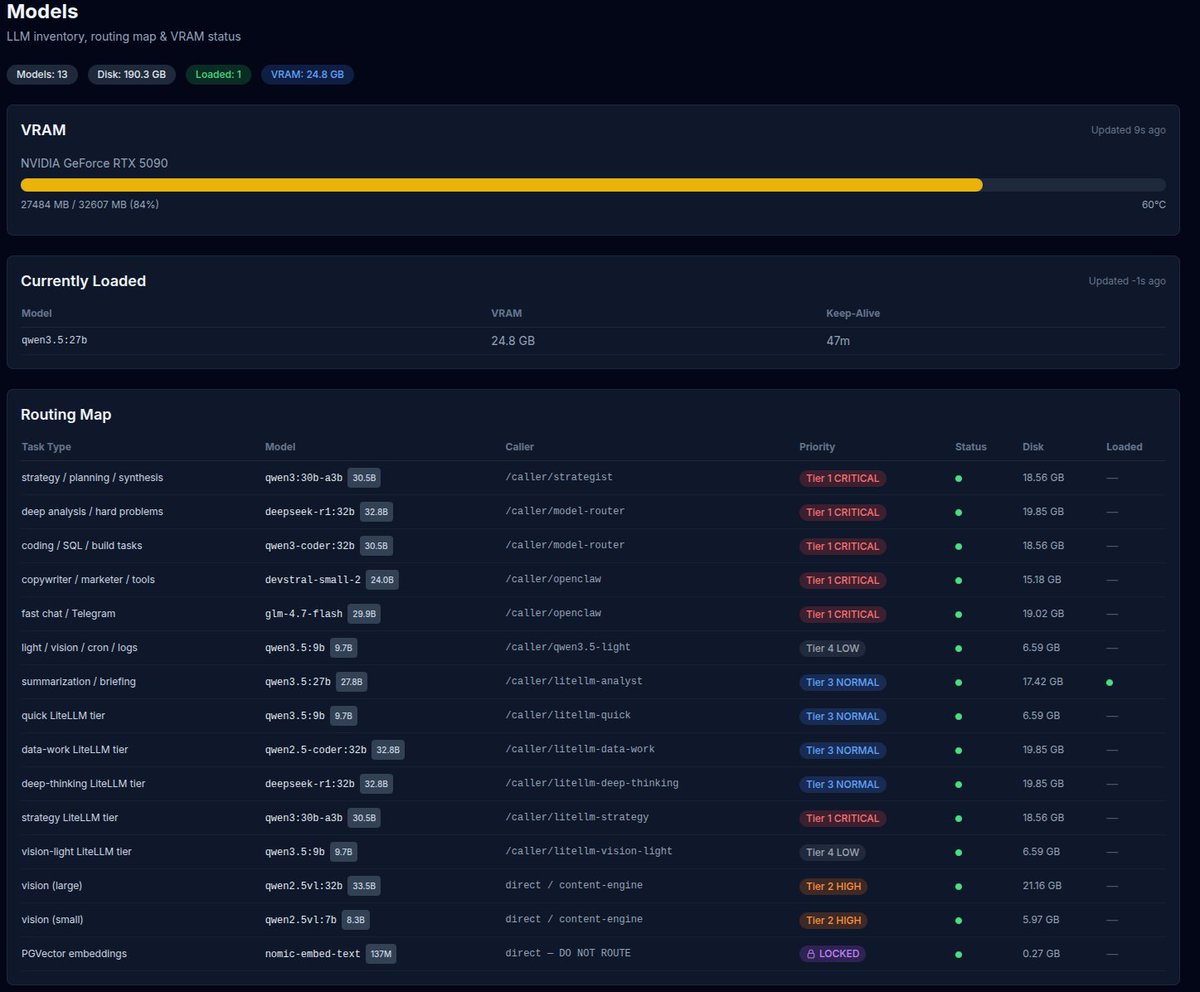Click the Priority column header
This screenshot has width=1200, height=992.
click(x=817, y=447)
